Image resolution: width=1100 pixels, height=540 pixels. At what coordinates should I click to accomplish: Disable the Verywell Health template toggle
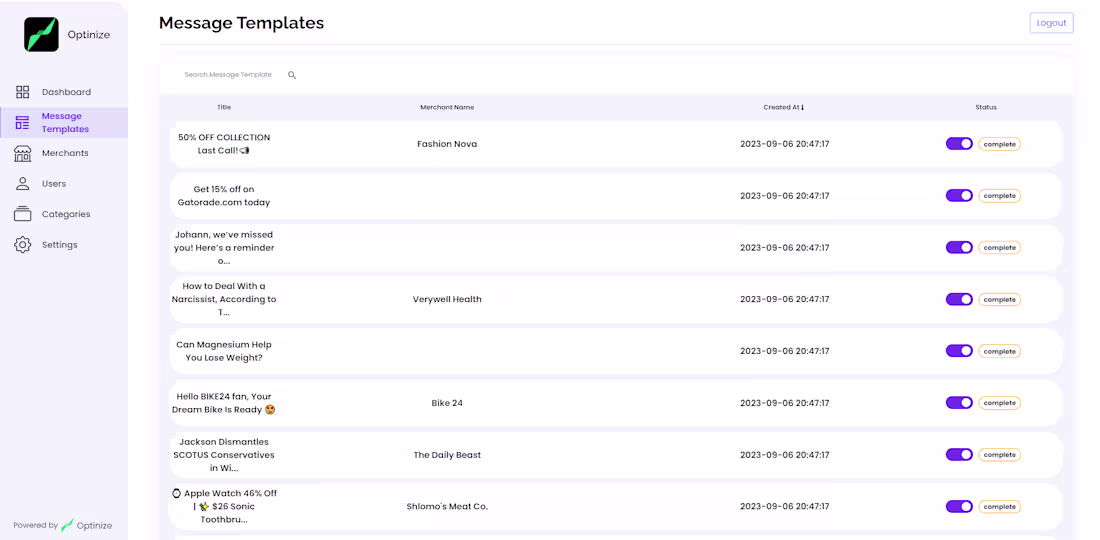click(x=959, y=299)
